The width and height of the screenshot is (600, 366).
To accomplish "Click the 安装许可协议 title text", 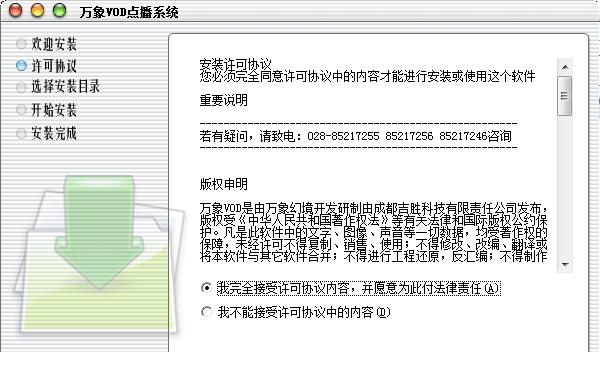I will click(236, 64).
